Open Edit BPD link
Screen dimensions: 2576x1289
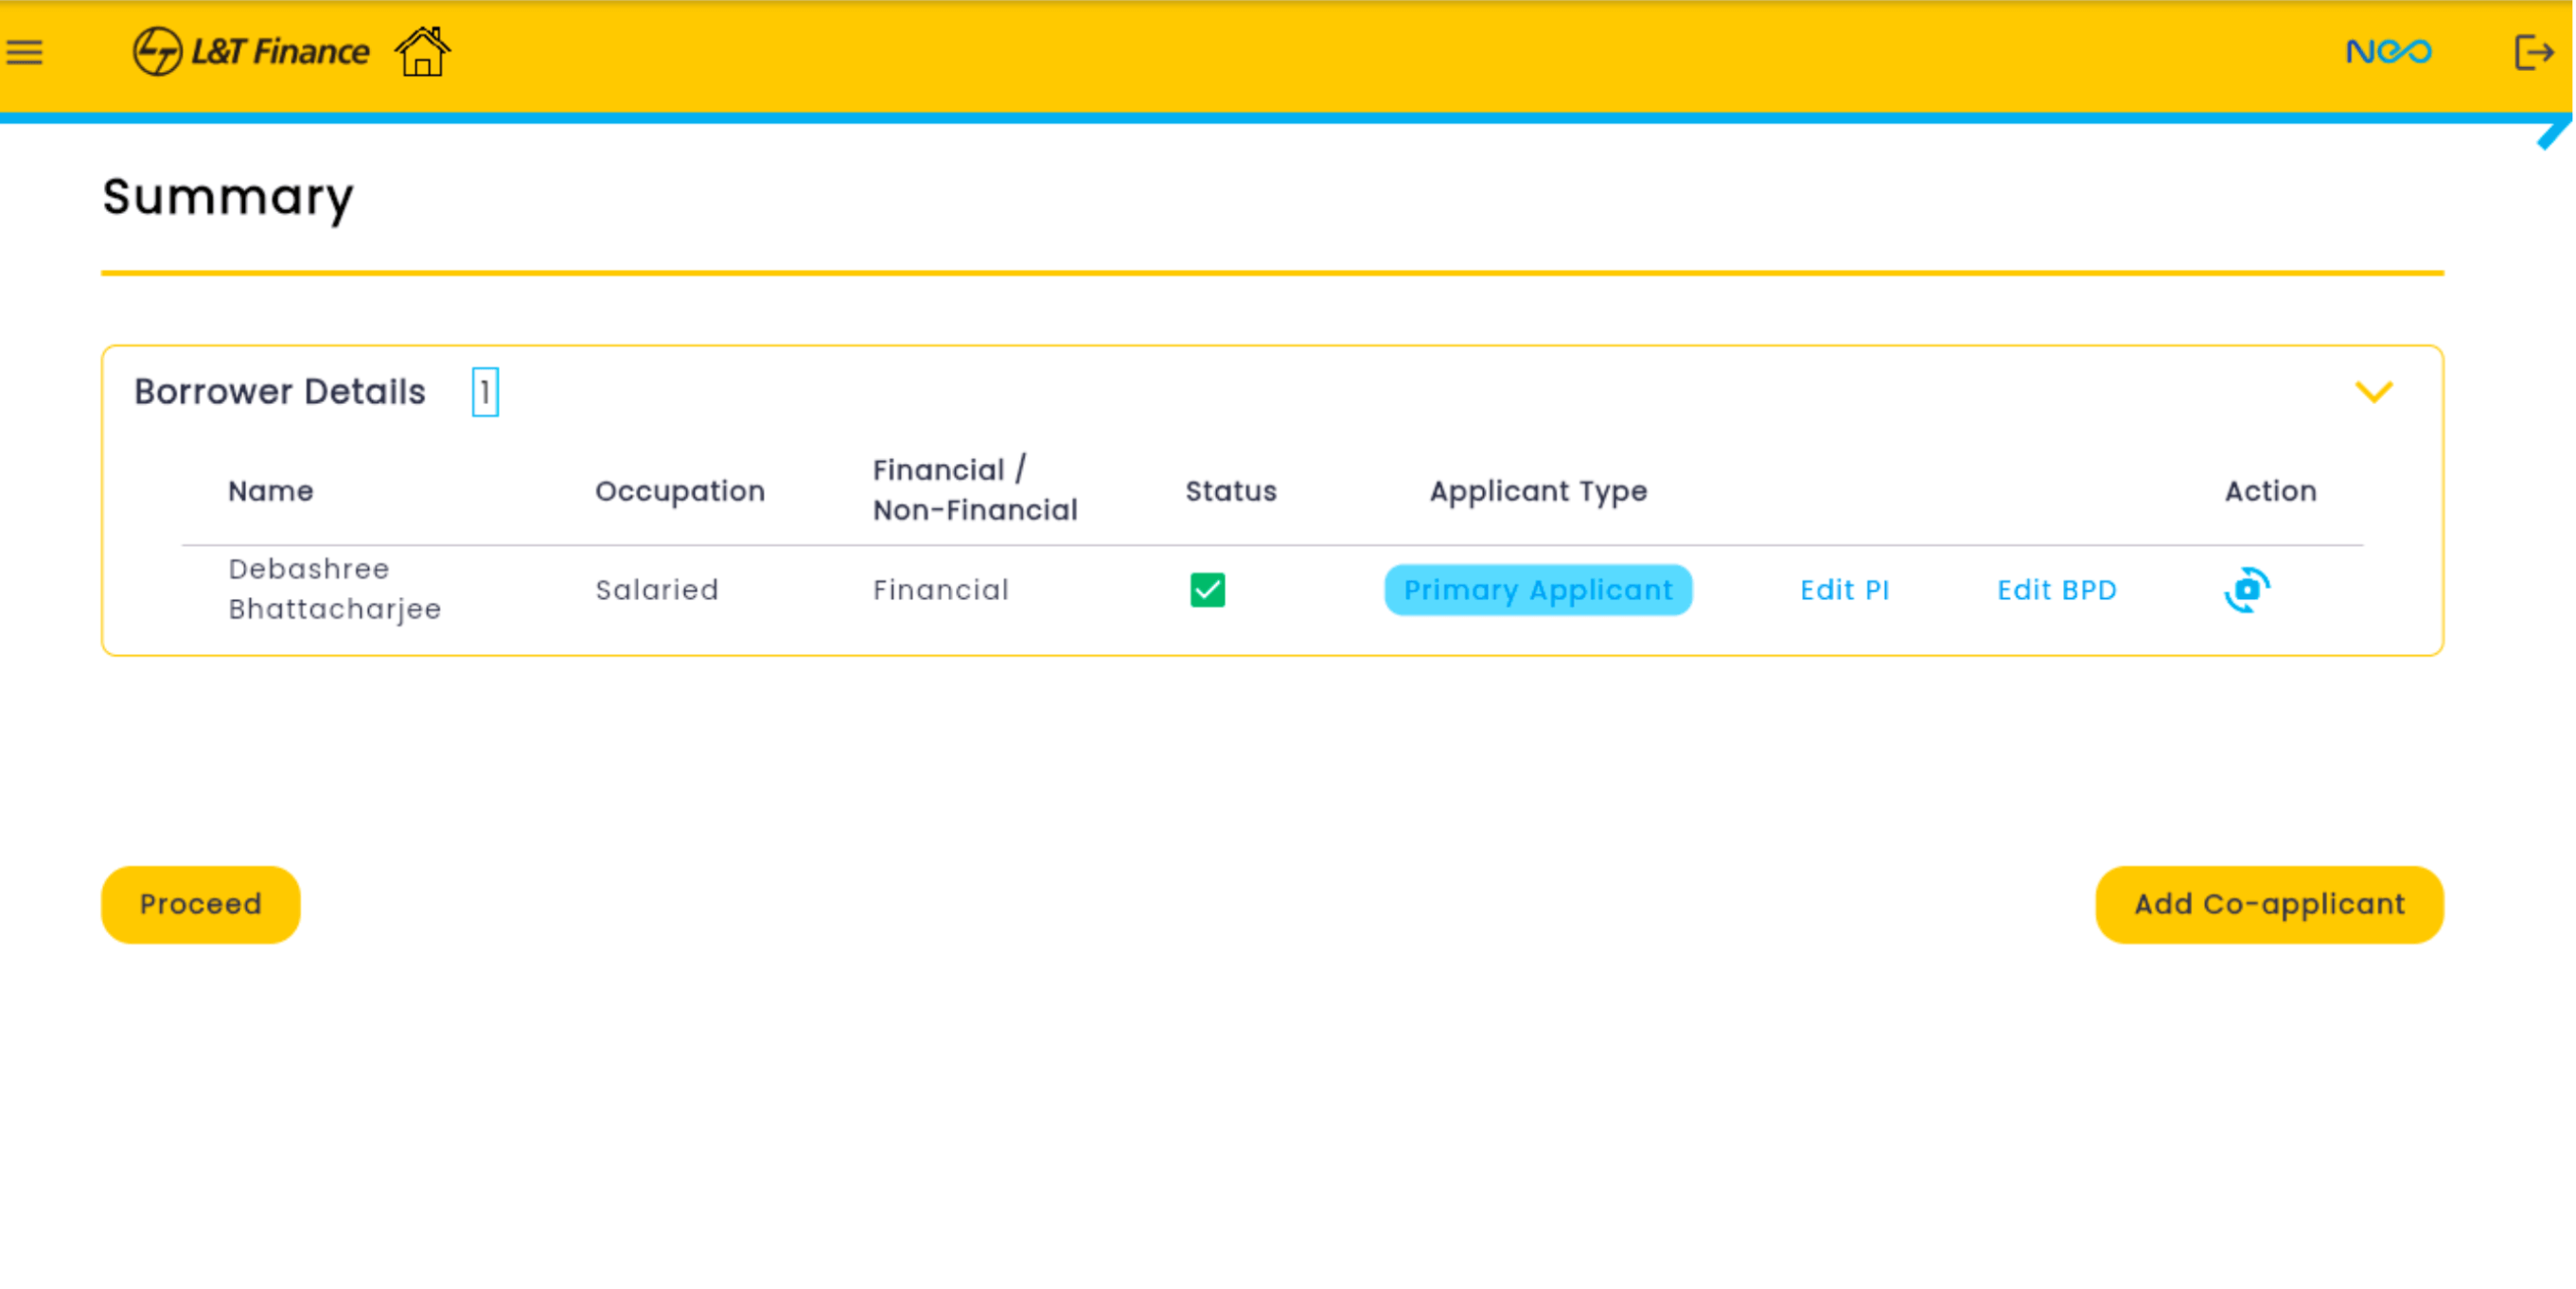click(2056, 590)
